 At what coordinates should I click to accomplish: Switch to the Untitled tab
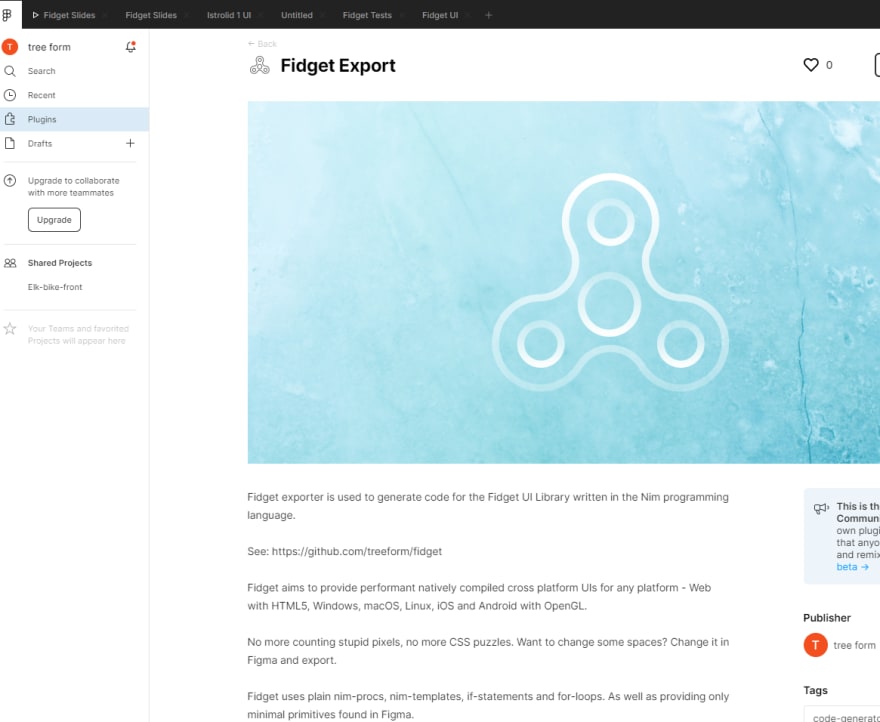click(x=297, y=15)
